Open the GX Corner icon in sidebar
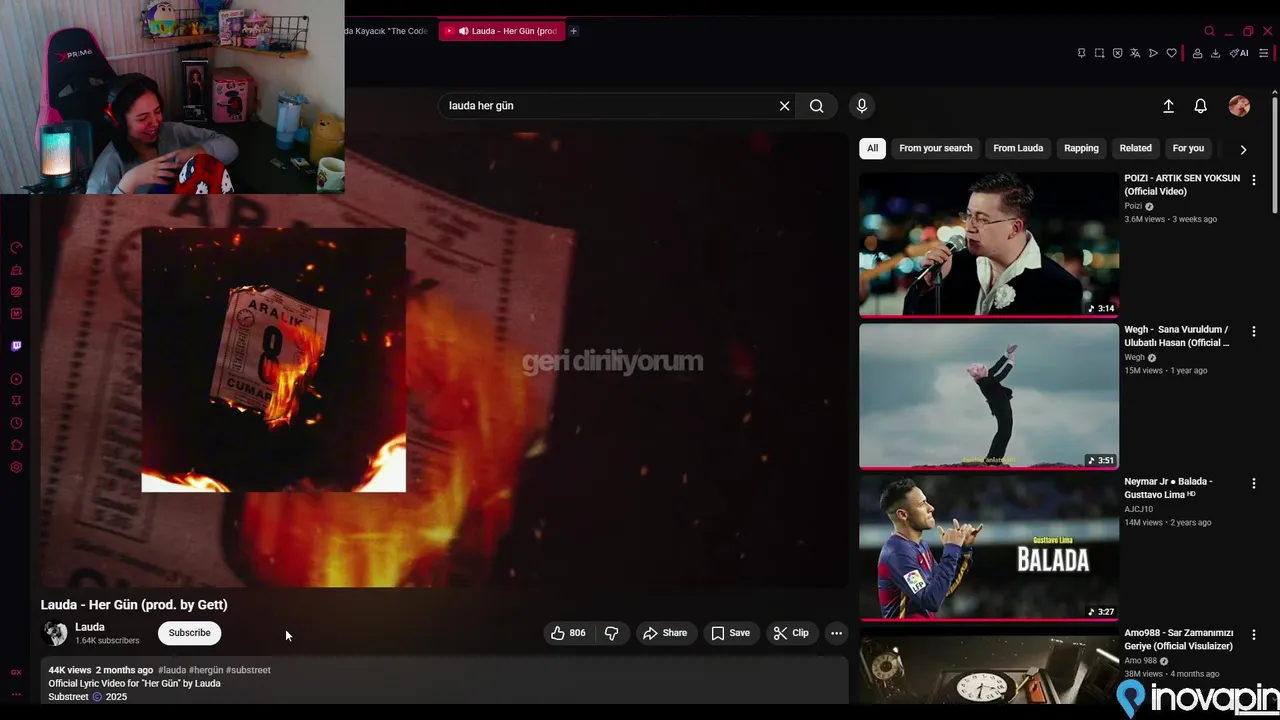1280x720 pixels. (x=16, y=672)
